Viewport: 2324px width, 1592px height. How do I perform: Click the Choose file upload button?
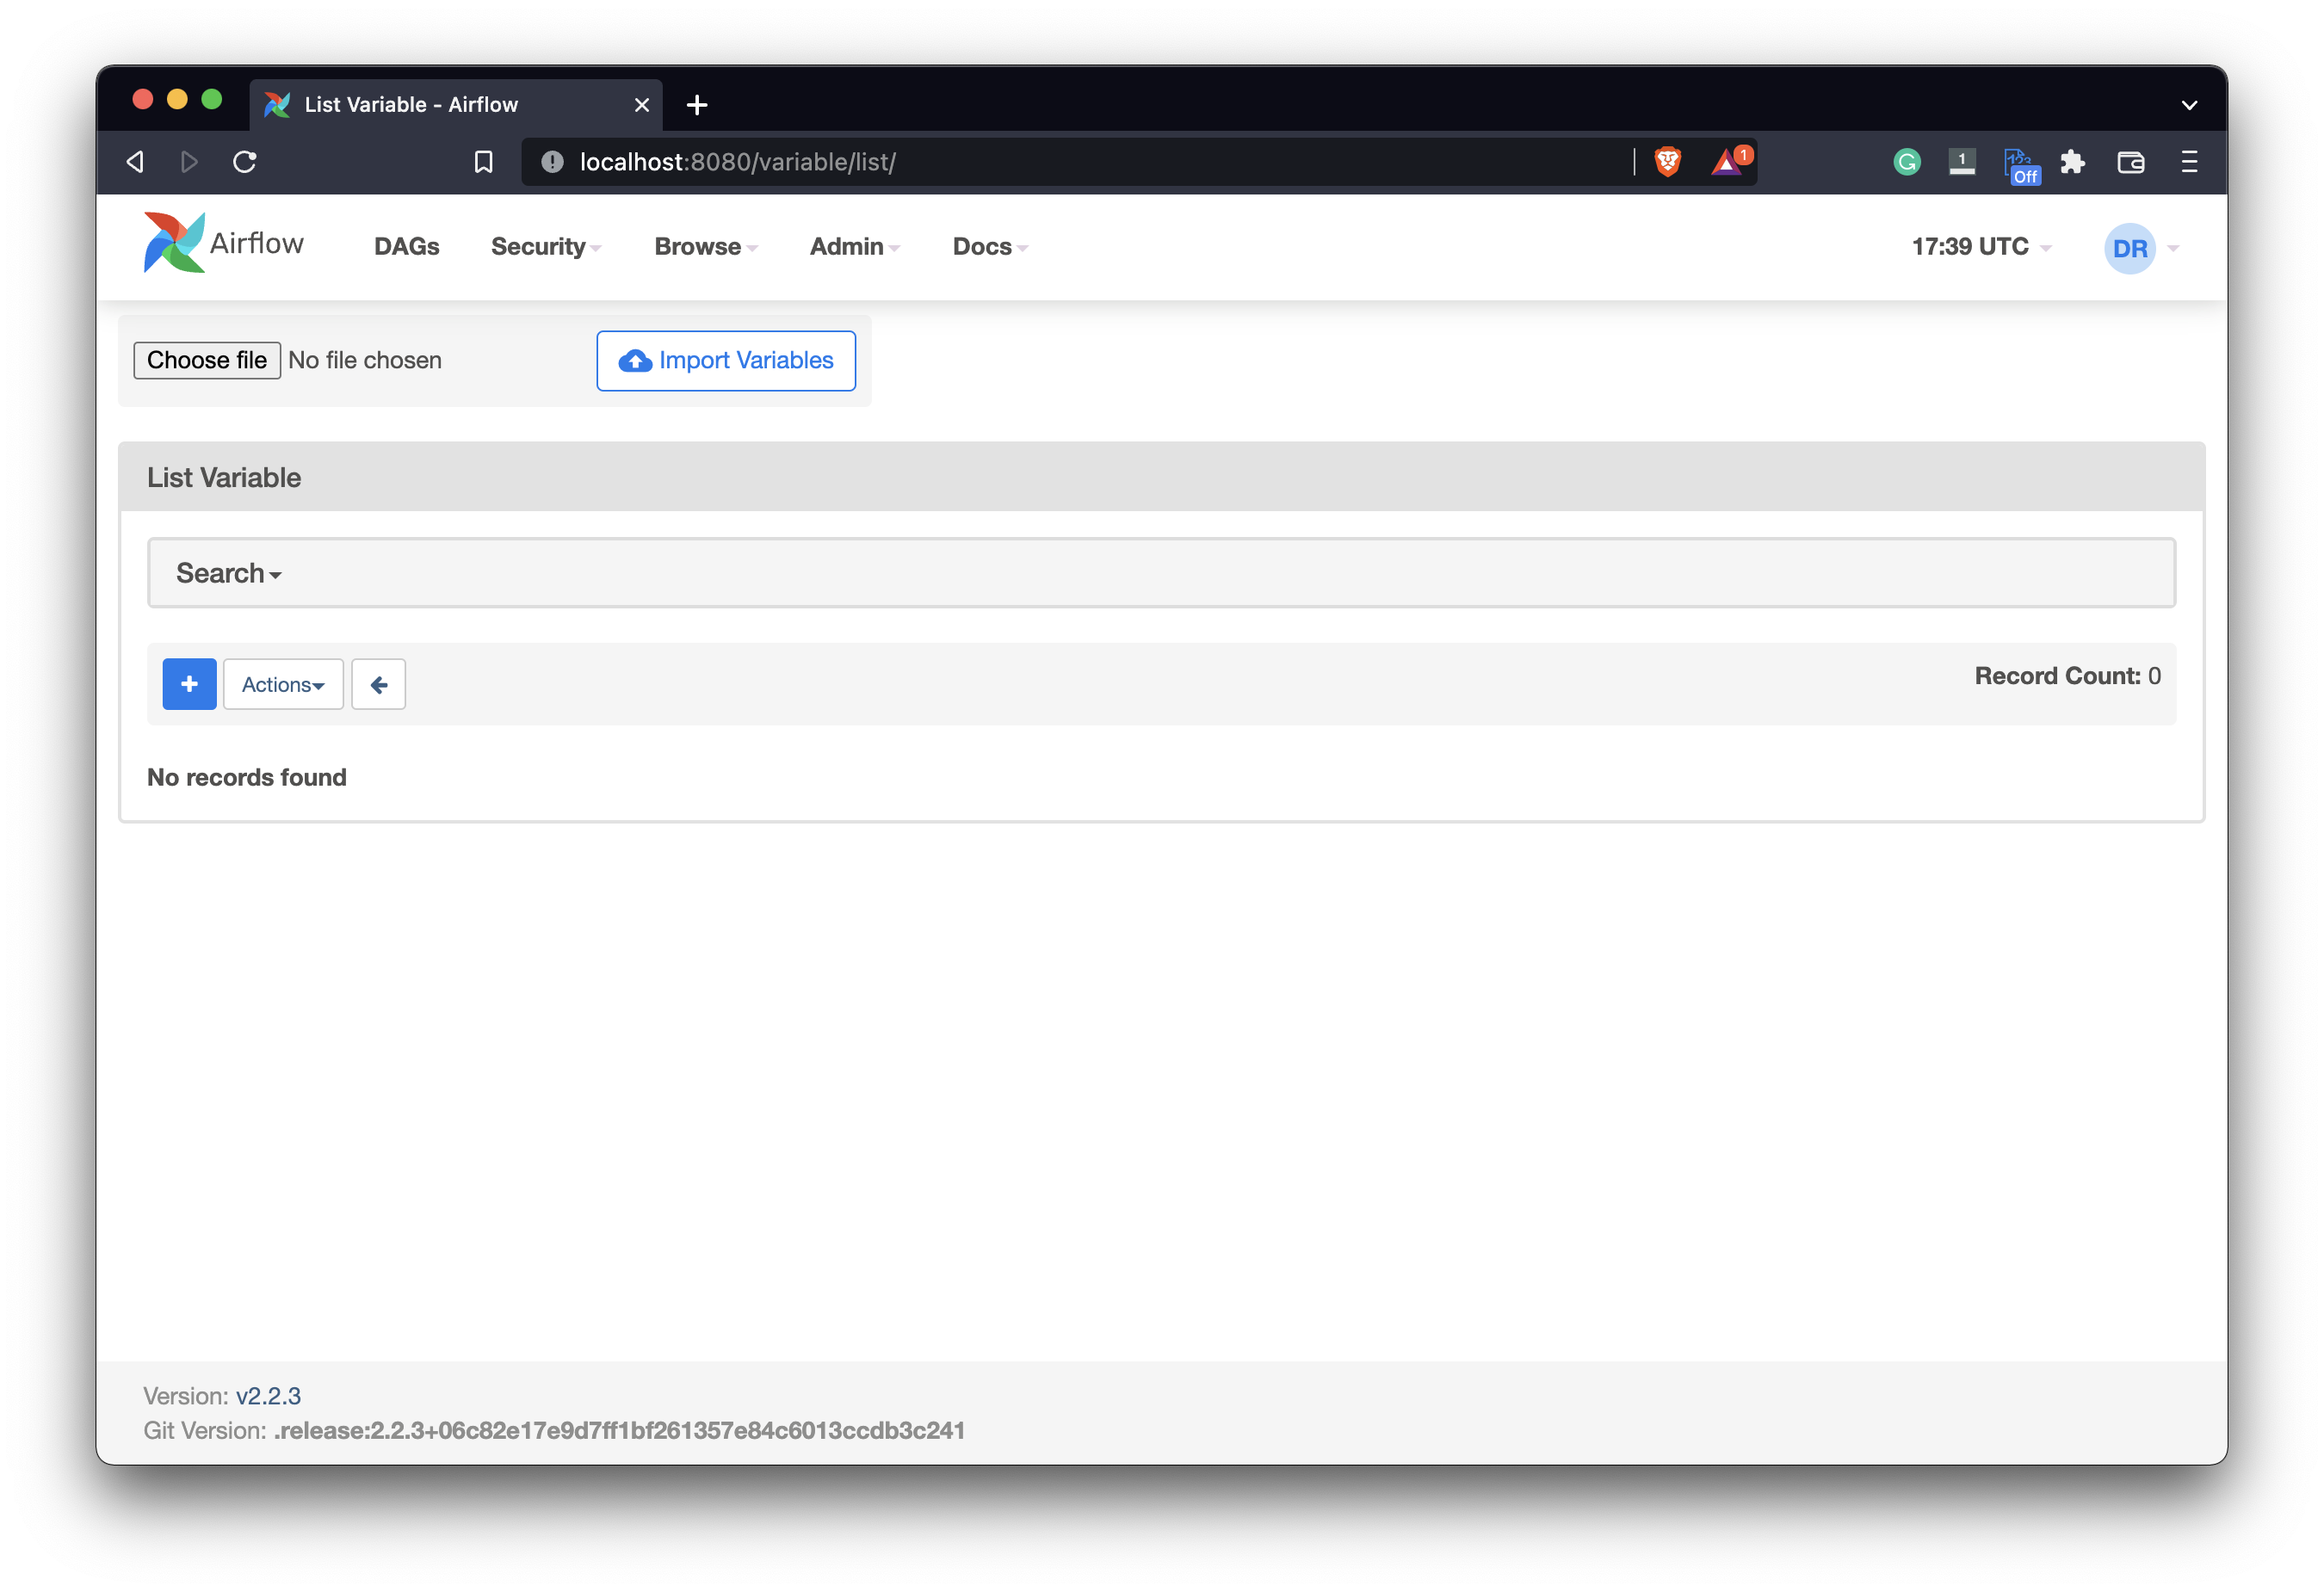point(207,360)
